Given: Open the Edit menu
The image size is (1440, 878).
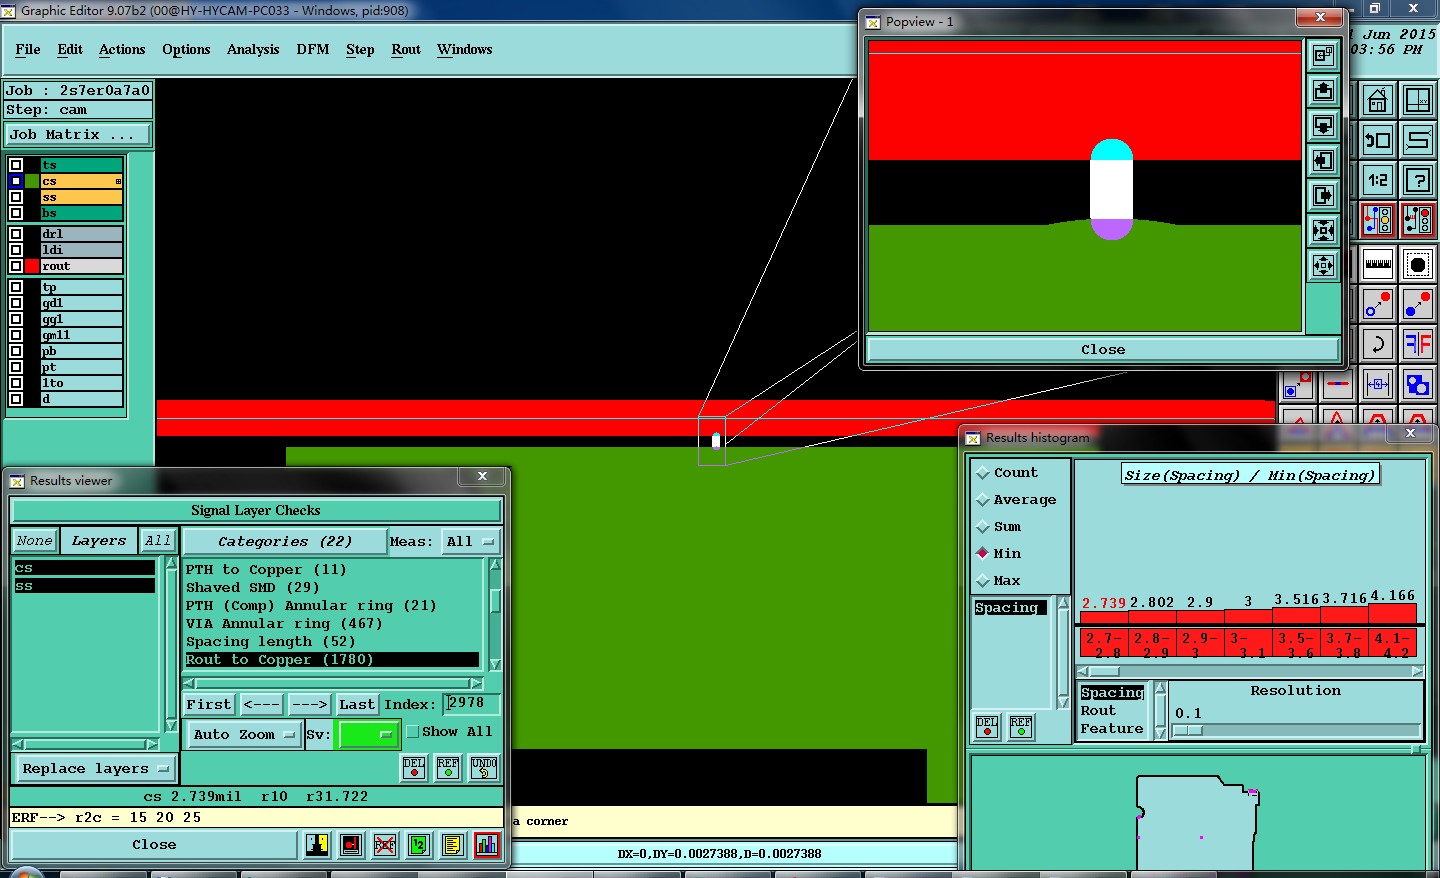Looking at the screenshot, I should pos(70,50).
